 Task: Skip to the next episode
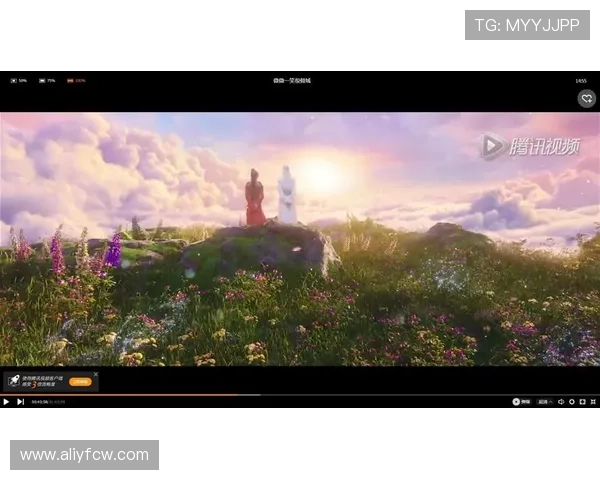(20, 402)
